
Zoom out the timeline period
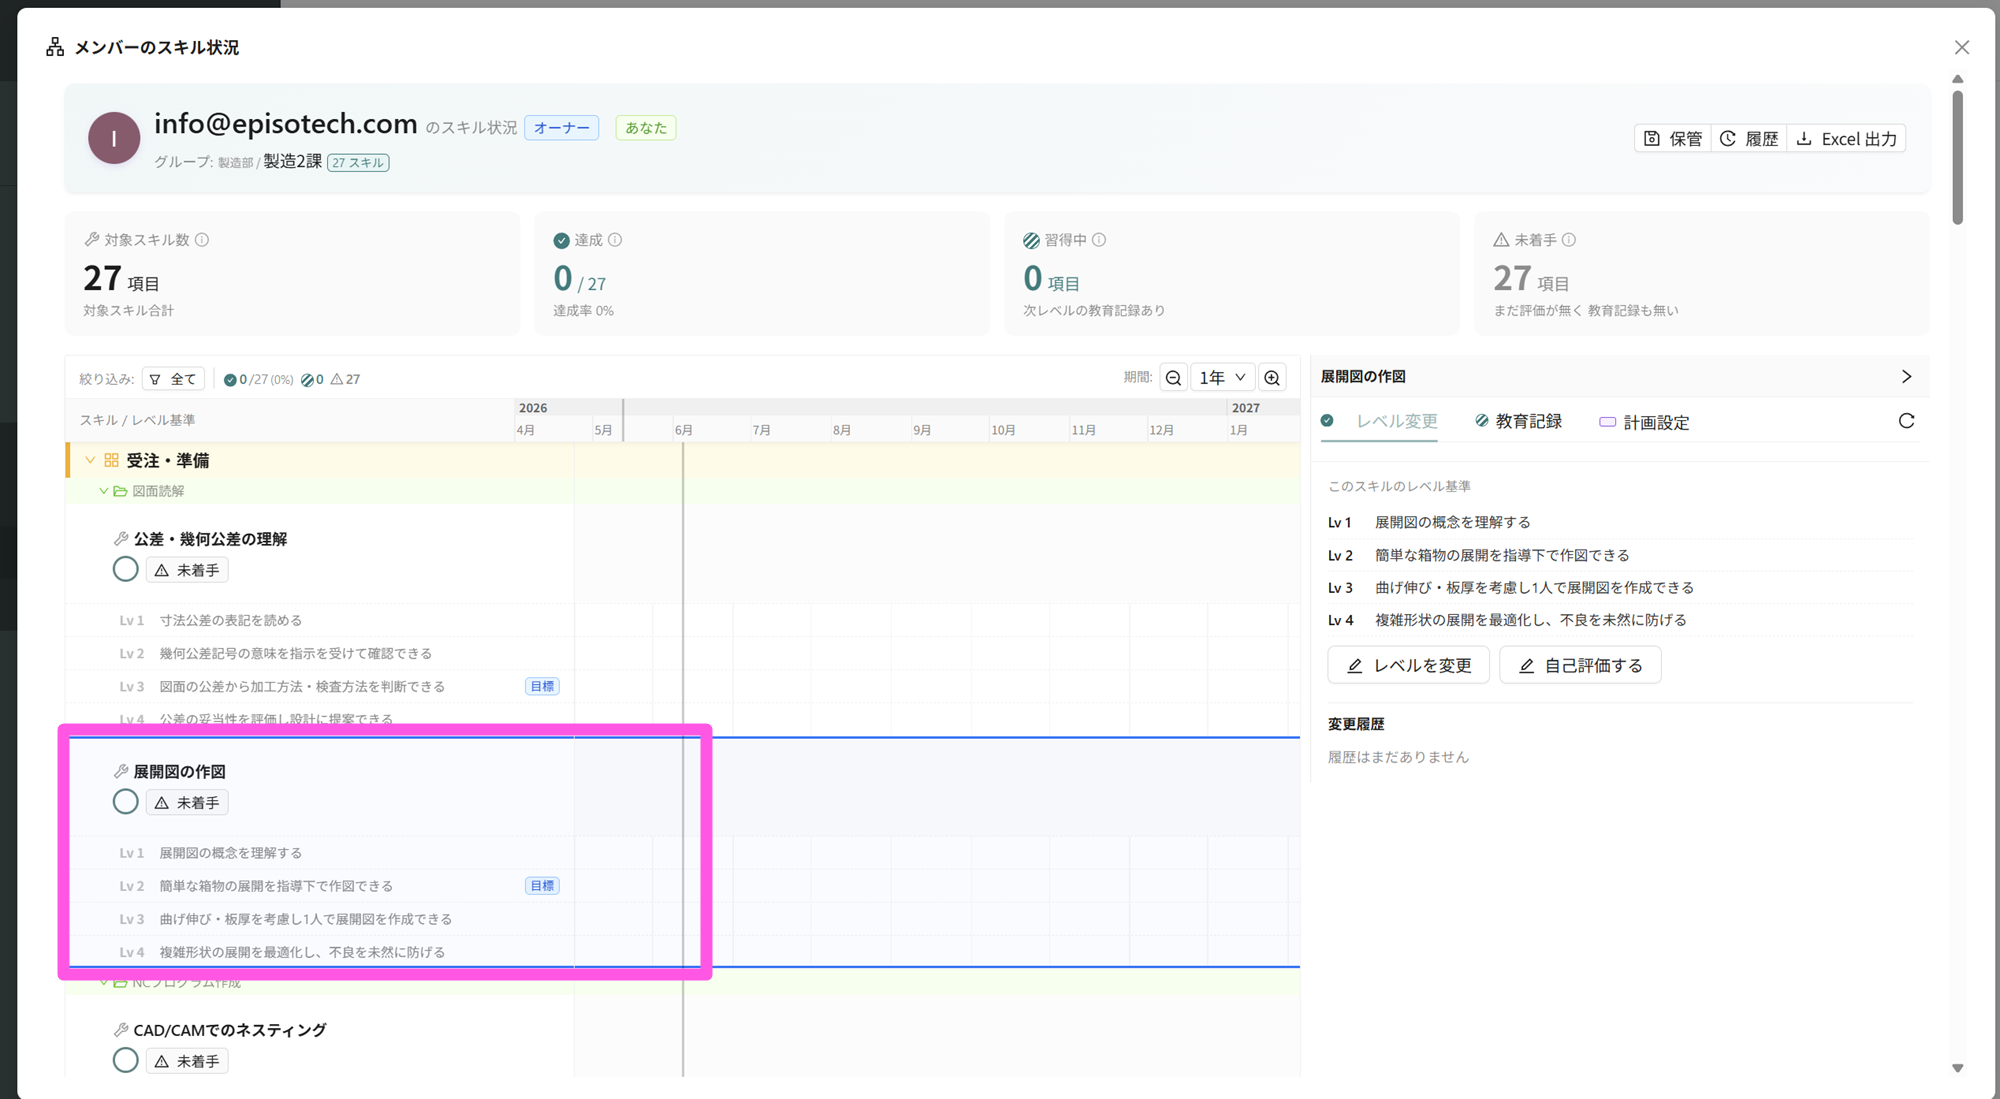coord(1173,378)
